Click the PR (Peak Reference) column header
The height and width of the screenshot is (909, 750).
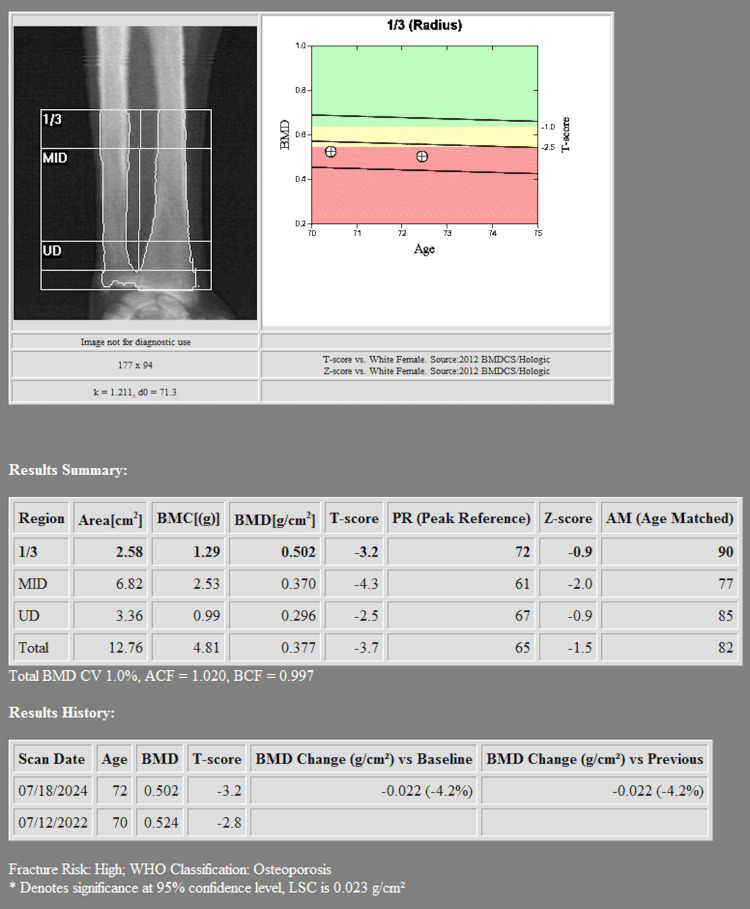click(x=461, y=518)
